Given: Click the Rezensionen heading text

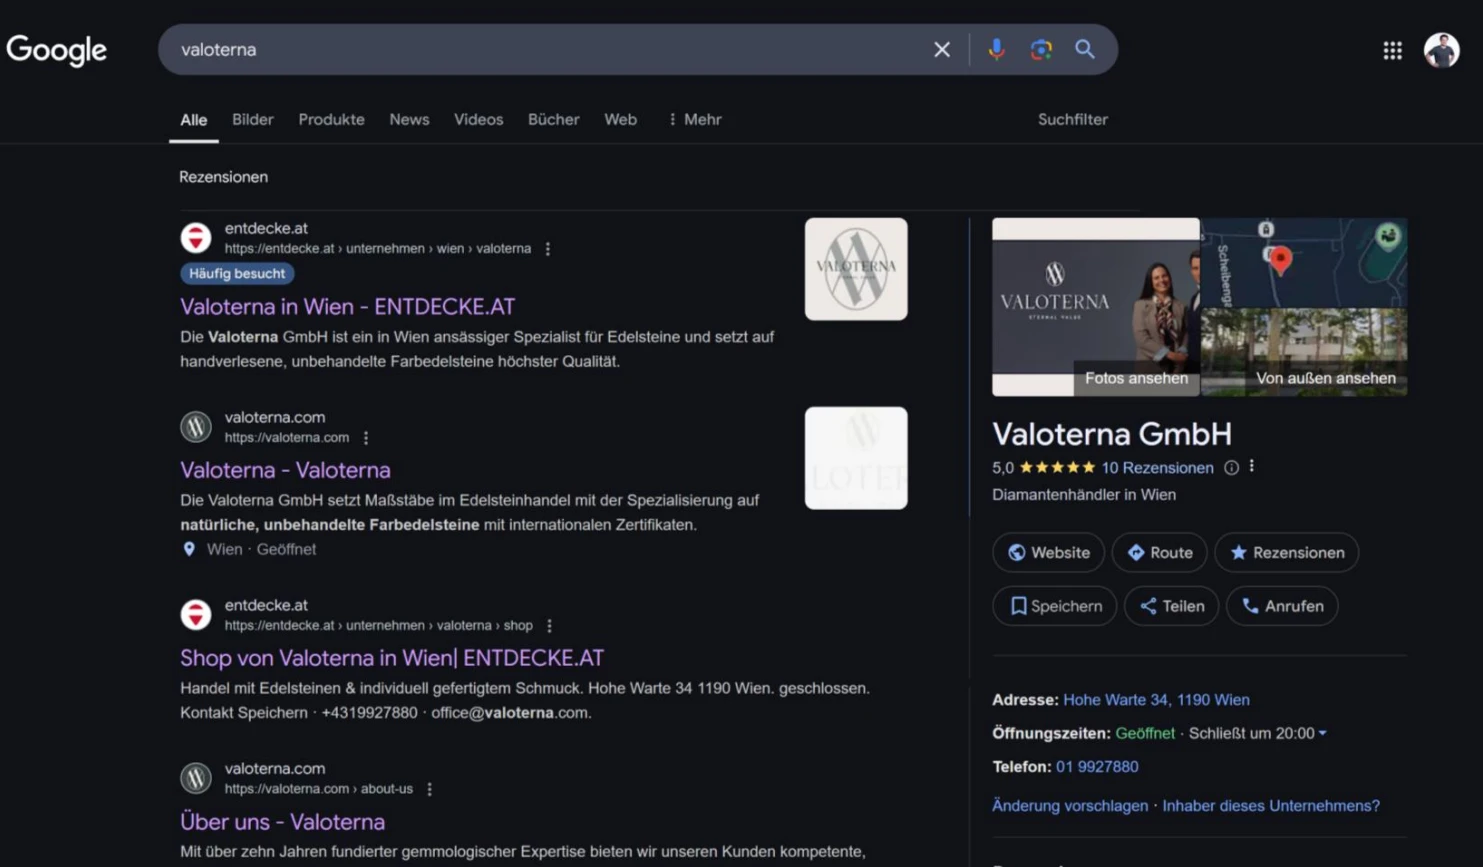Looking at the screenshot, I should click(223, 177).
